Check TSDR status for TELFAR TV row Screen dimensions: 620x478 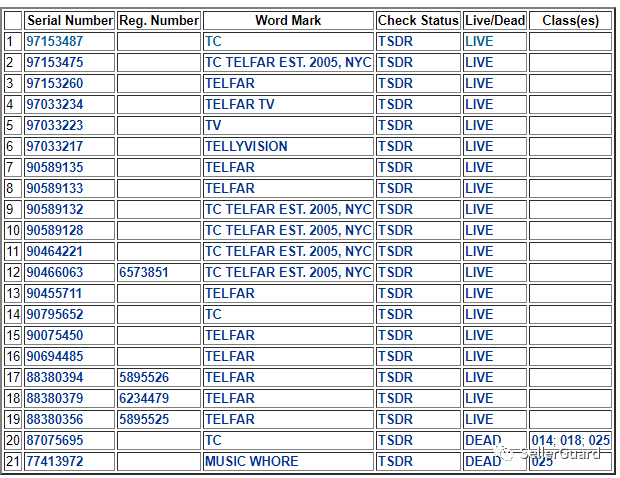(395, 104)
